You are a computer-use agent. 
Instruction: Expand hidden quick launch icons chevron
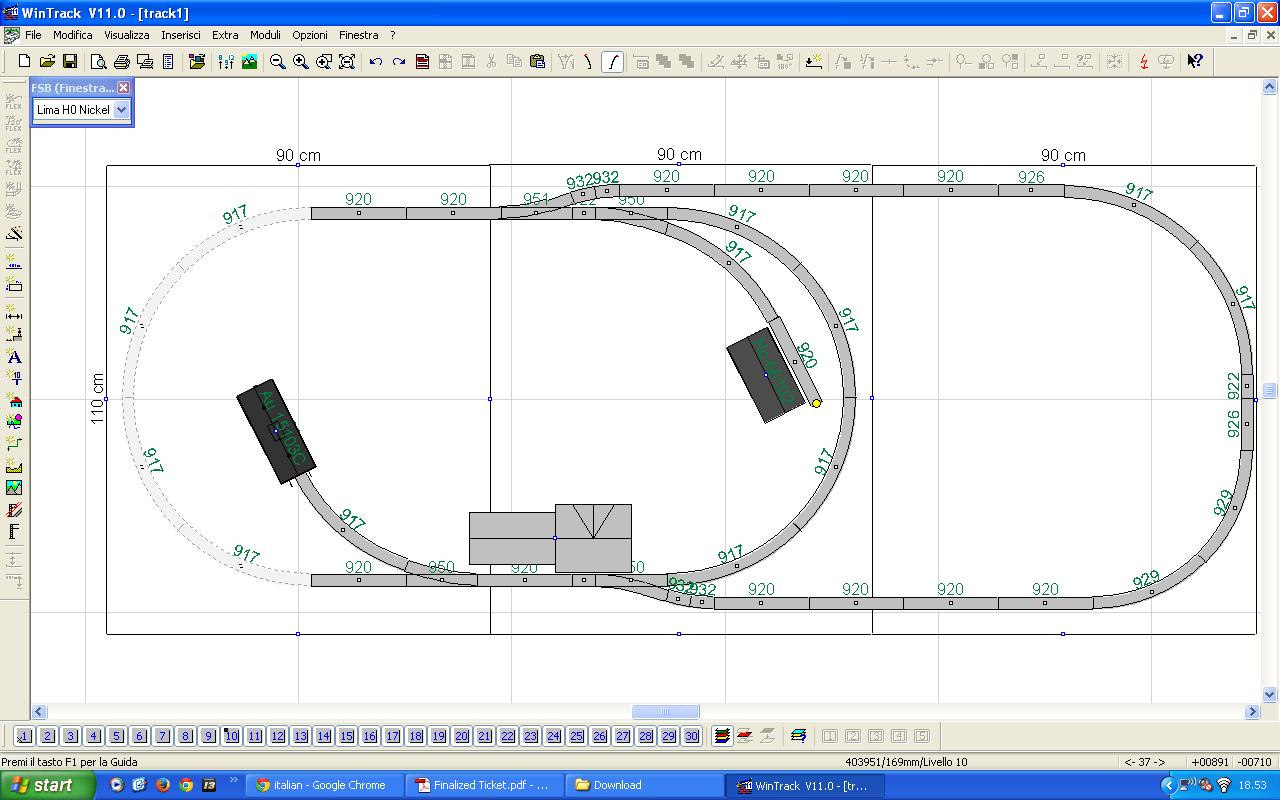(234, 780)
